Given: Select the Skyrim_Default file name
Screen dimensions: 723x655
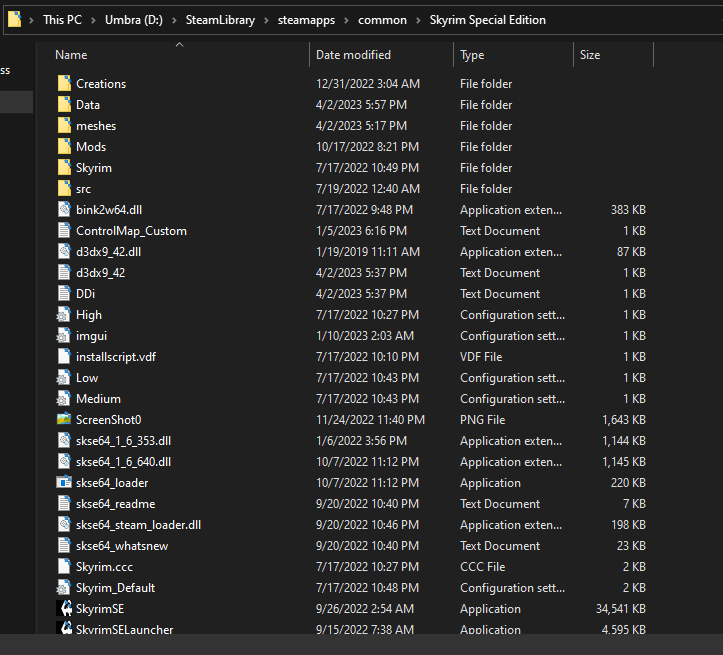Looking at the screenshot, I should (115, 588).
